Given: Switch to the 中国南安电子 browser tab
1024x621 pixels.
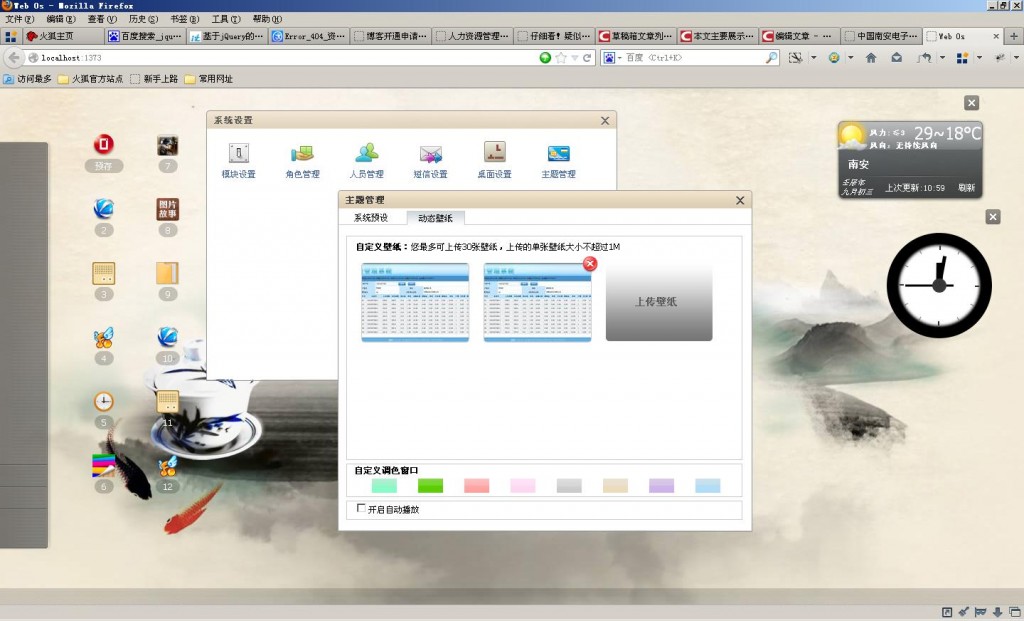Looking at the screenshot, I should pyautogui.click(x=880, y=36).
